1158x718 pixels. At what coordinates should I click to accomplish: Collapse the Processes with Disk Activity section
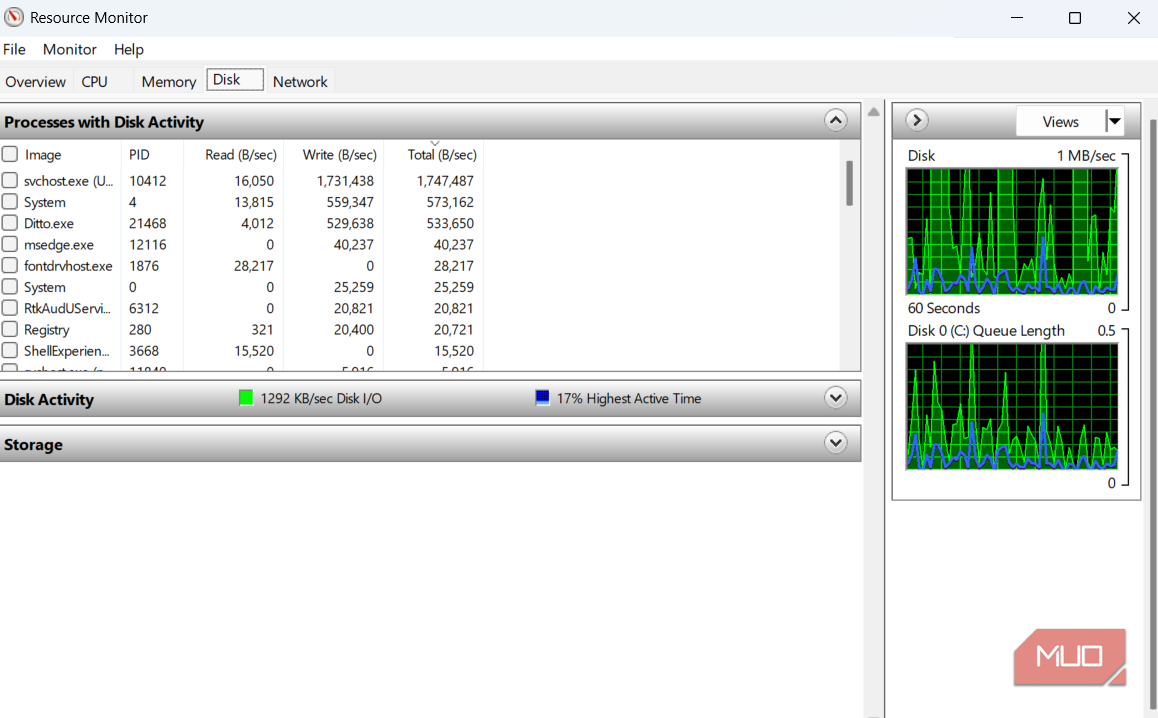click(x=835, y=120)
